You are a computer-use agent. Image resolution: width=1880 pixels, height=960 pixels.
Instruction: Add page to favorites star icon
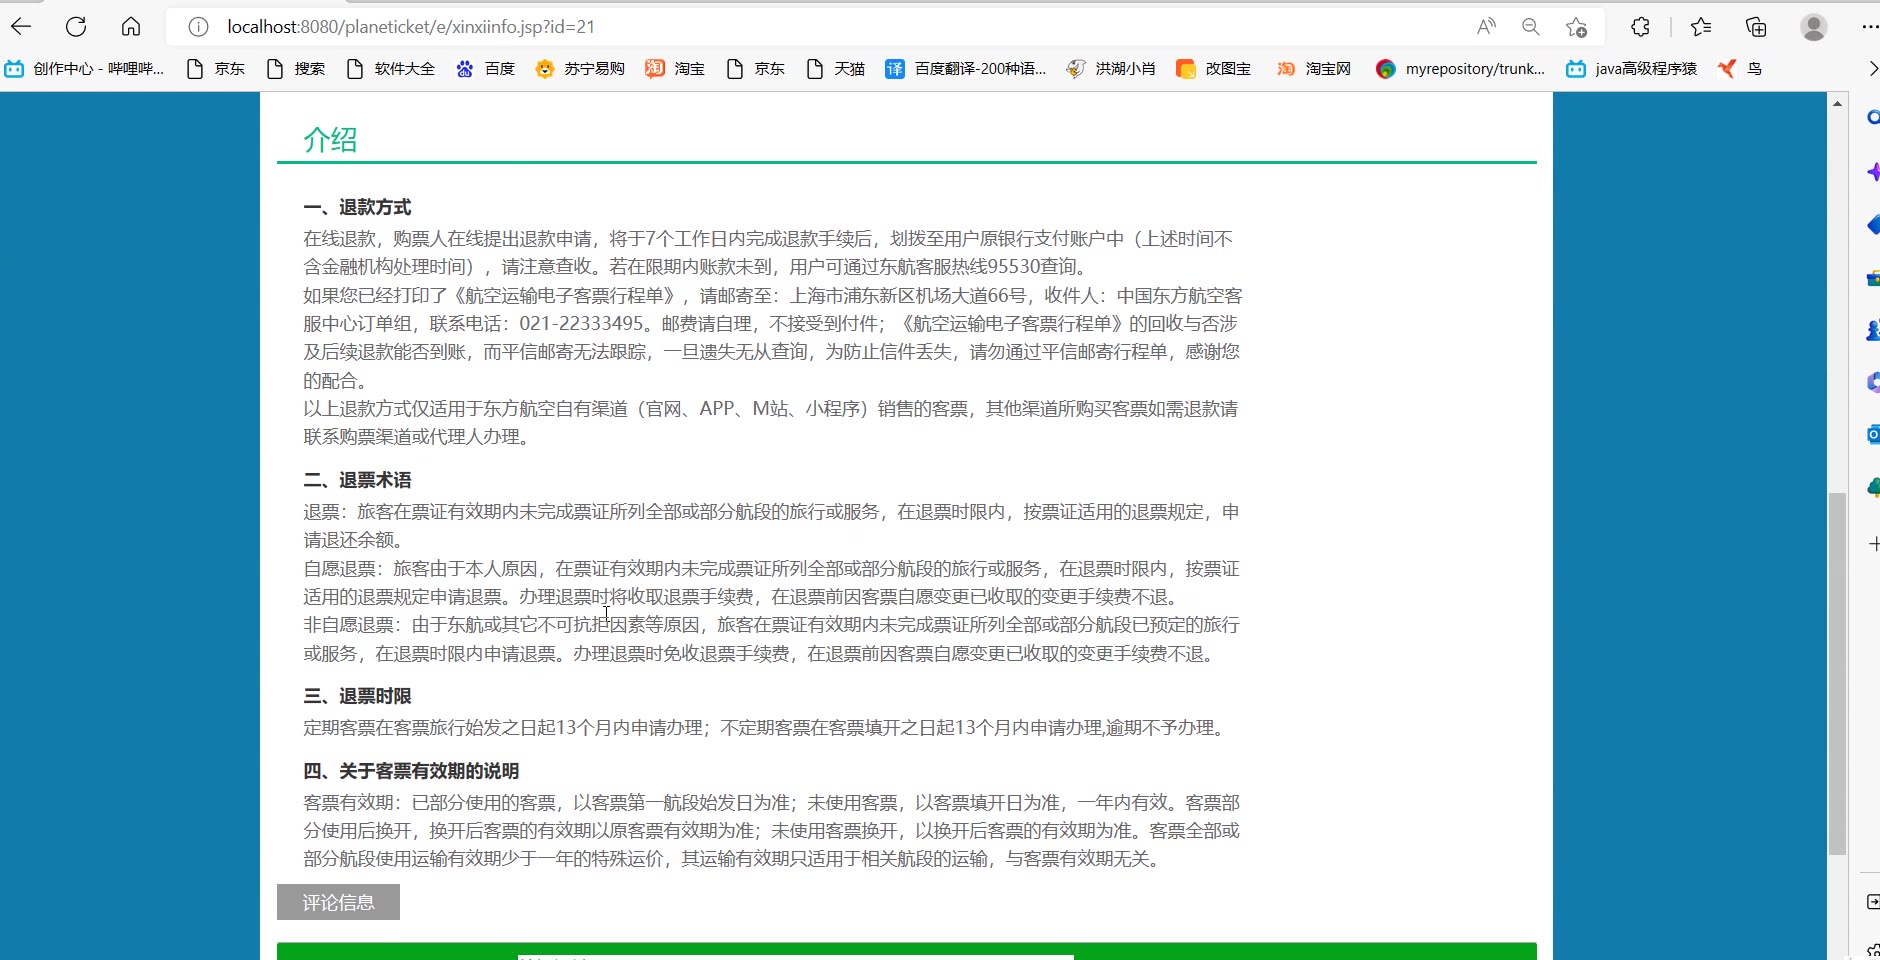1576,27
